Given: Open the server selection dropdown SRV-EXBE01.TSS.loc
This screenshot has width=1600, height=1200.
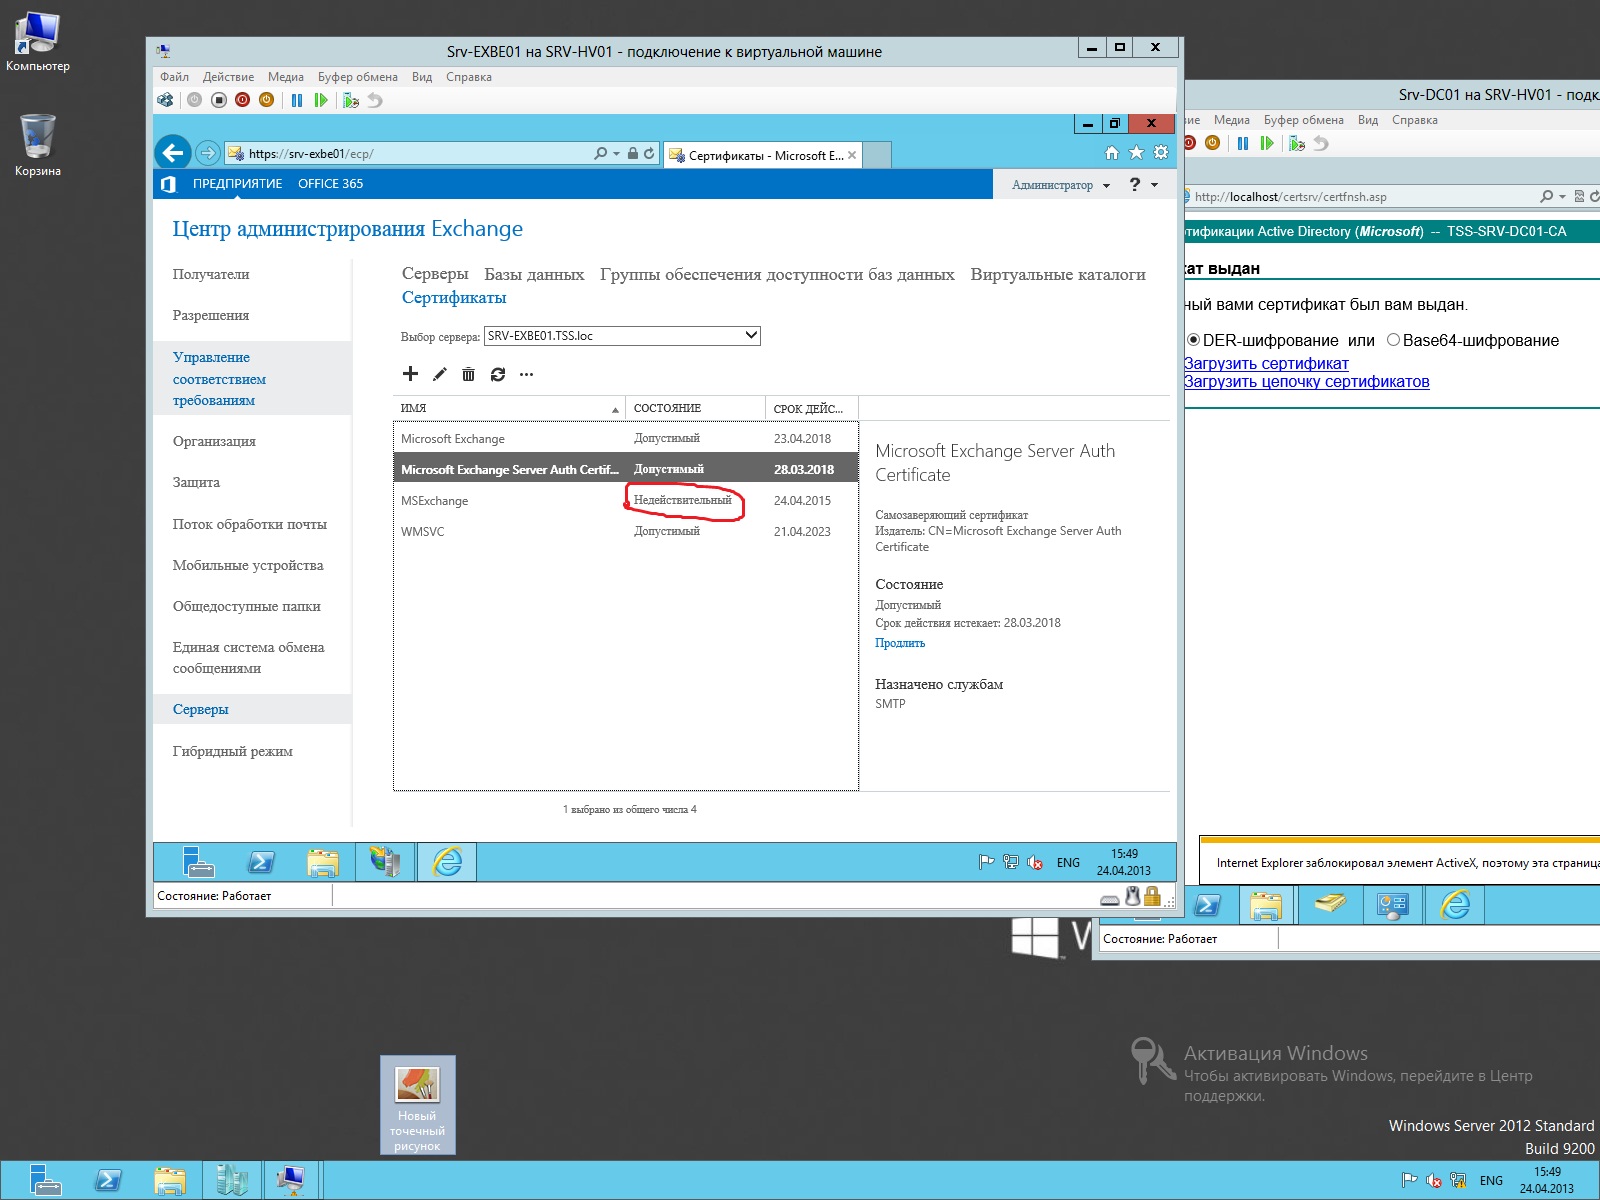Looking at the screenshot, I should [622, 336].
